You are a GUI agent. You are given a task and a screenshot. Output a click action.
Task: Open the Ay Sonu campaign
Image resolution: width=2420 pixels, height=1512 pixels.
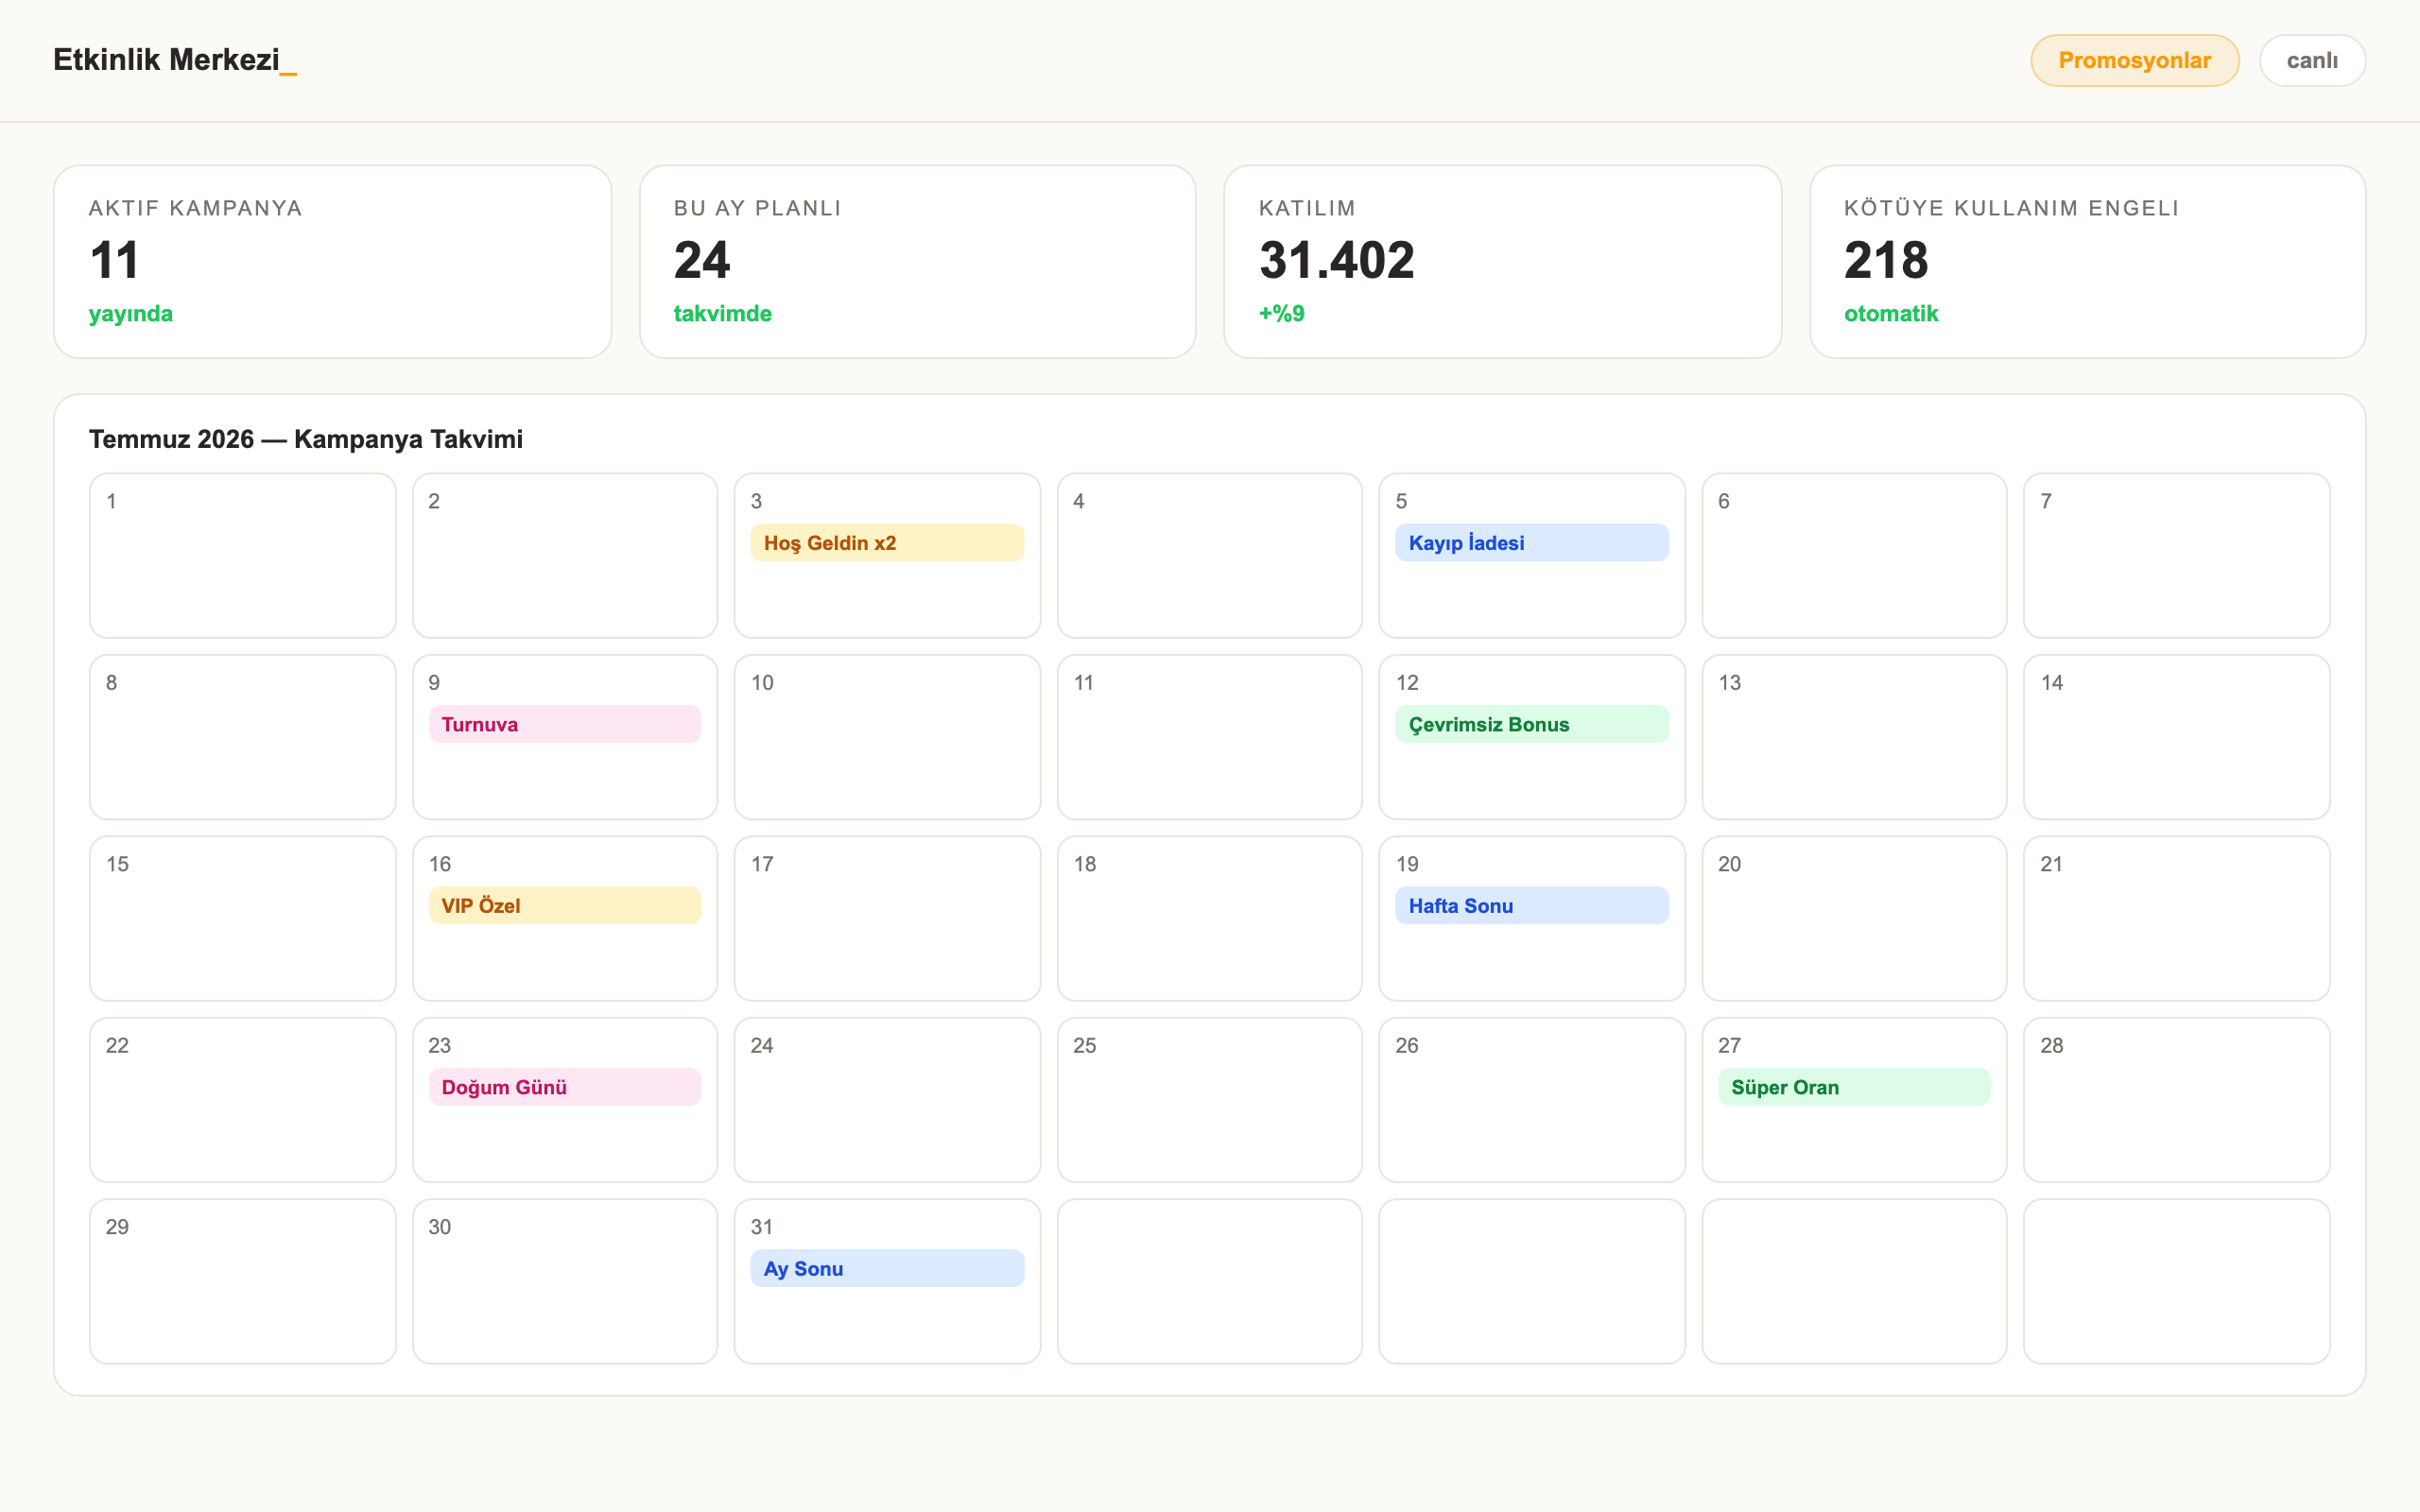[x=887, y=1268]
